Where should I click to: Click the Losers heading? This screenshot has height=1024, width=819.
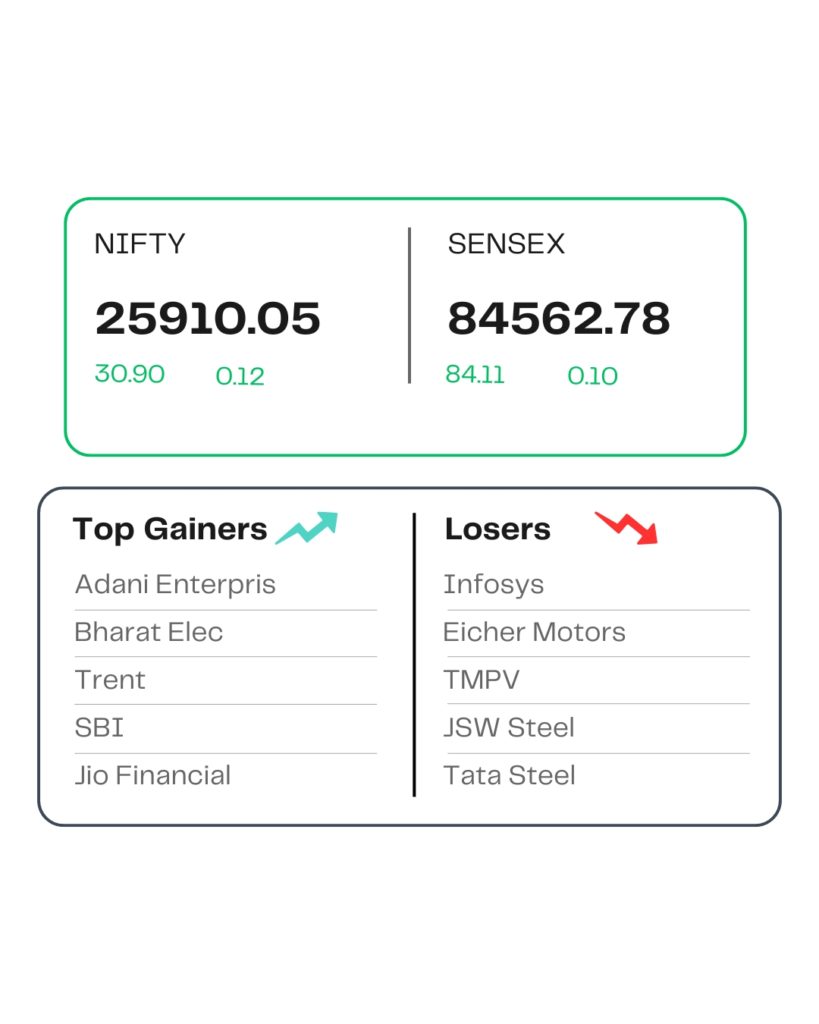tap(497, 529)
